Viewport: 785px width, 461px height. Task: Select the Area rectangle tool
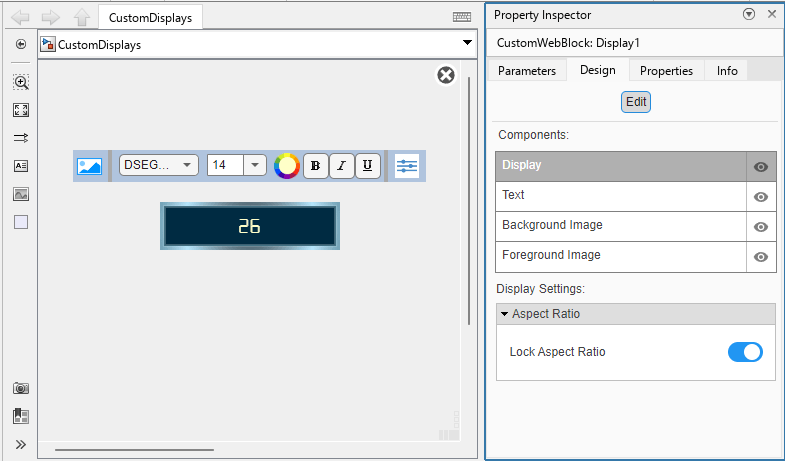pos(21,222)
